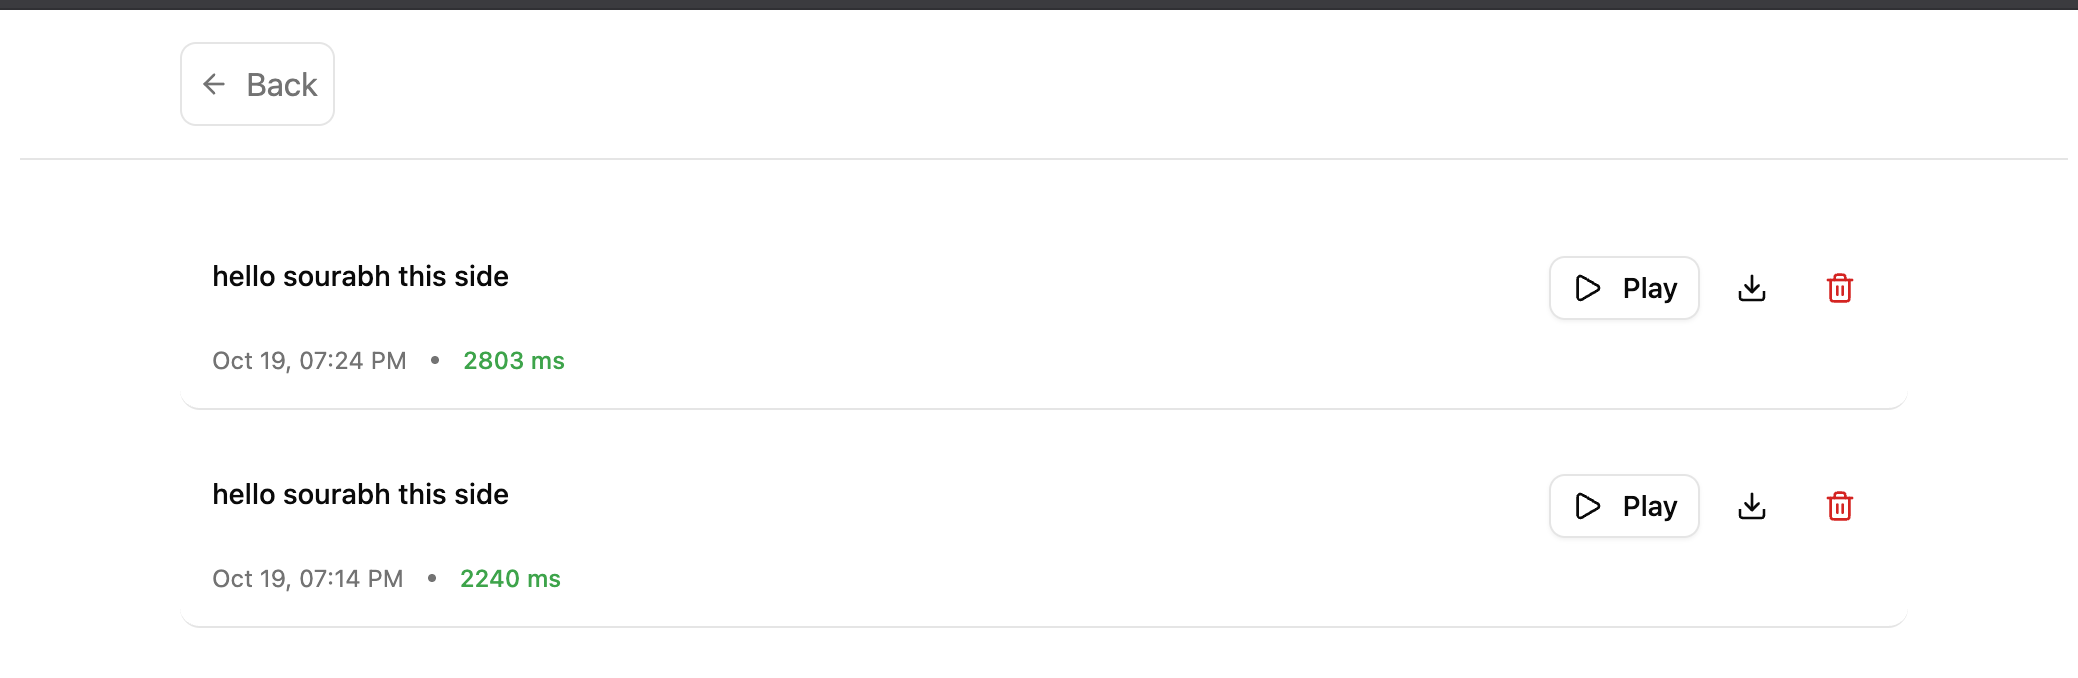The image size is (2078, 678).
Task: Delete the 07:24 PM recording
Action: tap(1840, 288)
